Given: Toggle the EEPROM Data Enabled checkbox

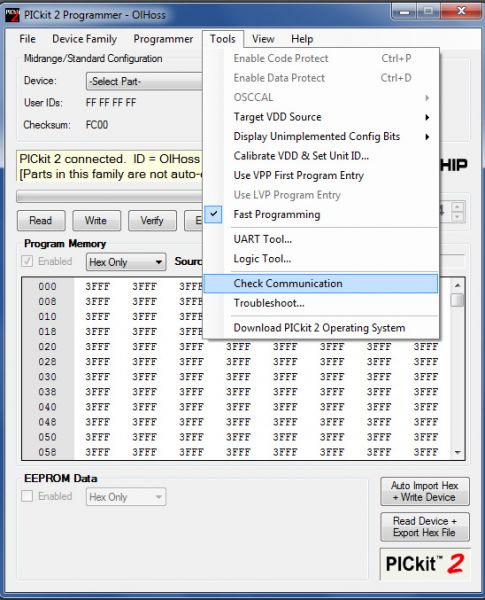Looking at the screenshot, I should [x=27, y=496].
